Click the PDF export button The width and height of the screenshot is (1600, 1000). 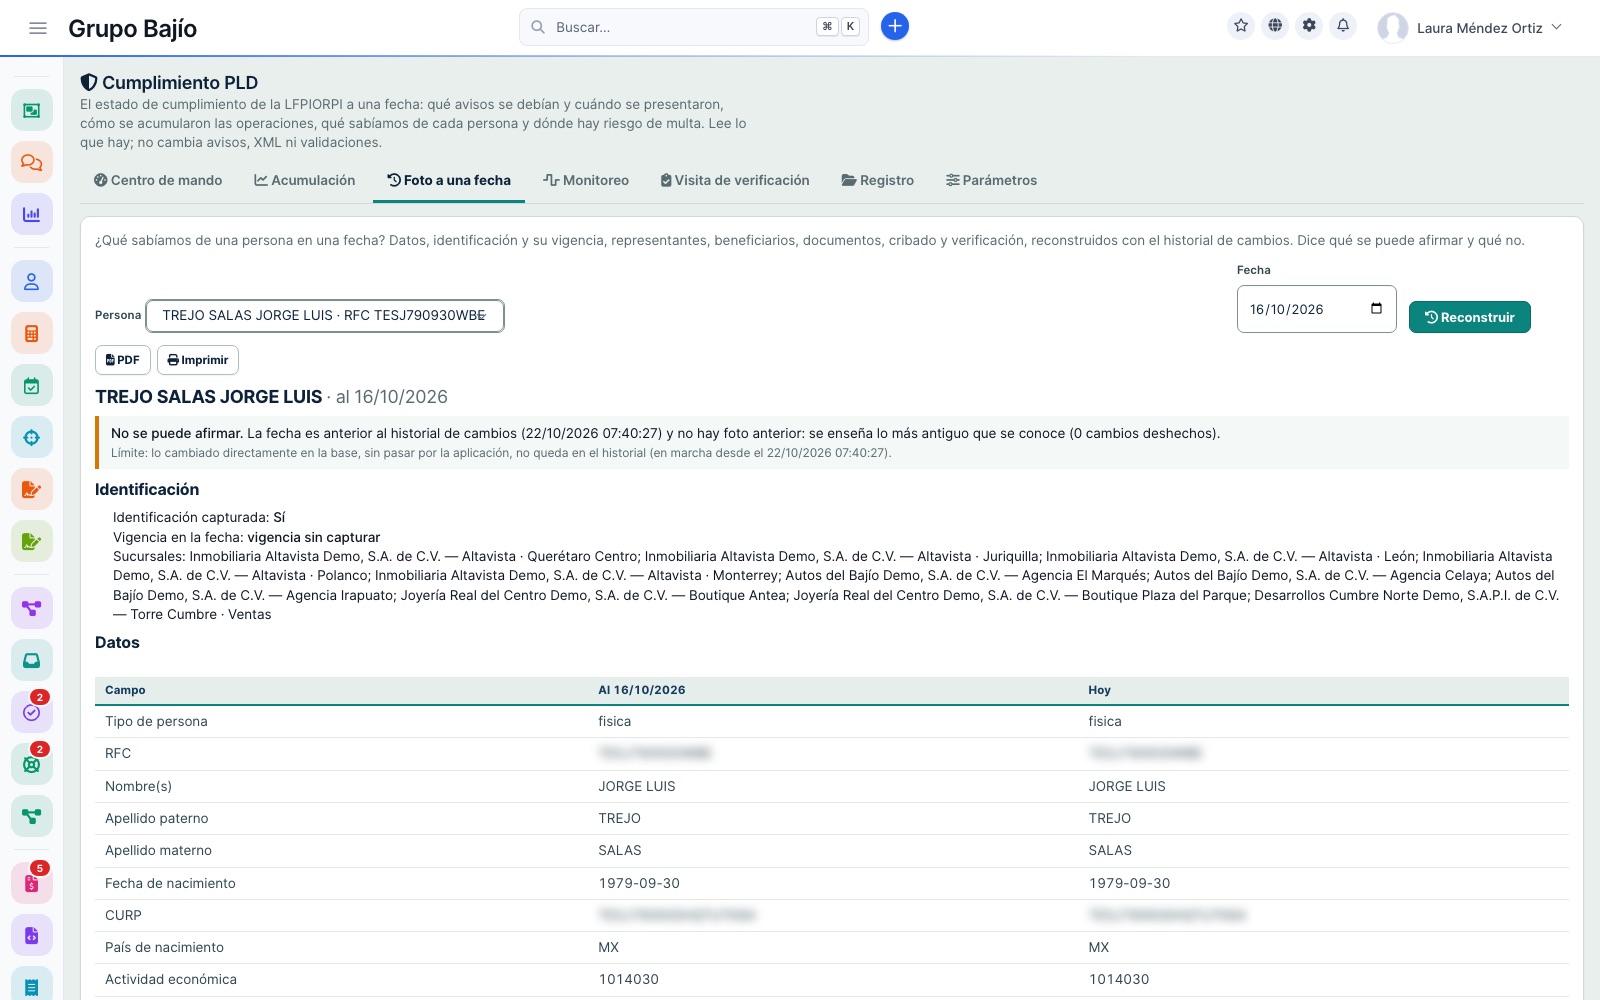click(x=123, y=360)
